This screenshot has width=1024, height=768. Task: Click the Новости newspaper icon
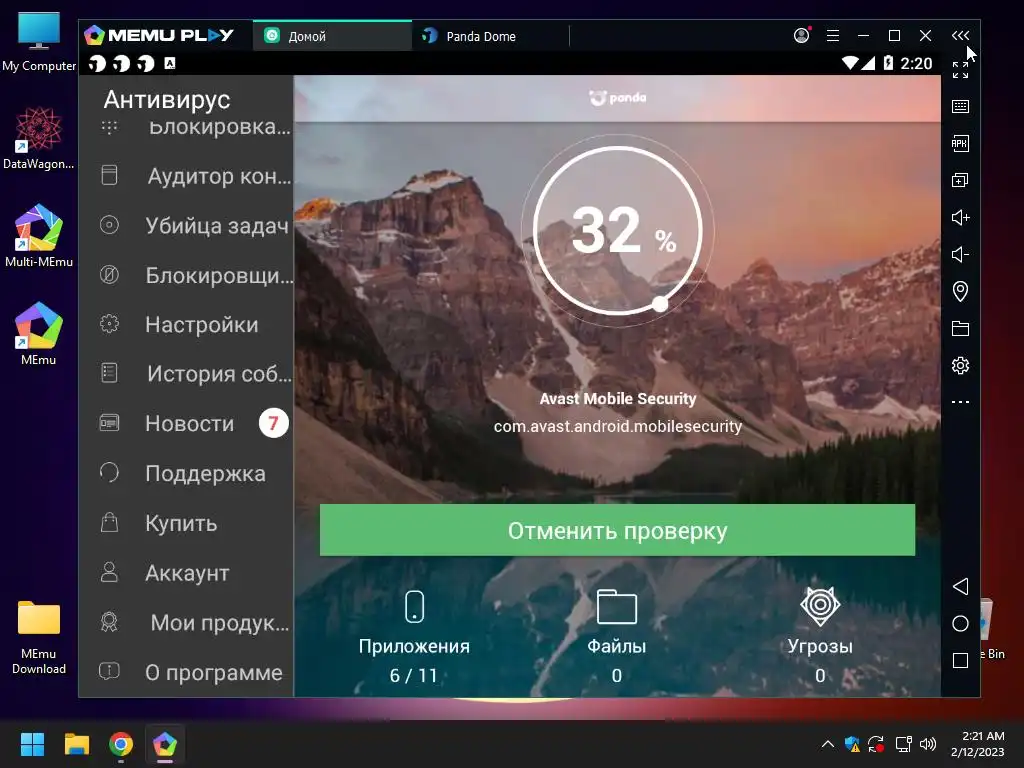(x=109, y=423)
